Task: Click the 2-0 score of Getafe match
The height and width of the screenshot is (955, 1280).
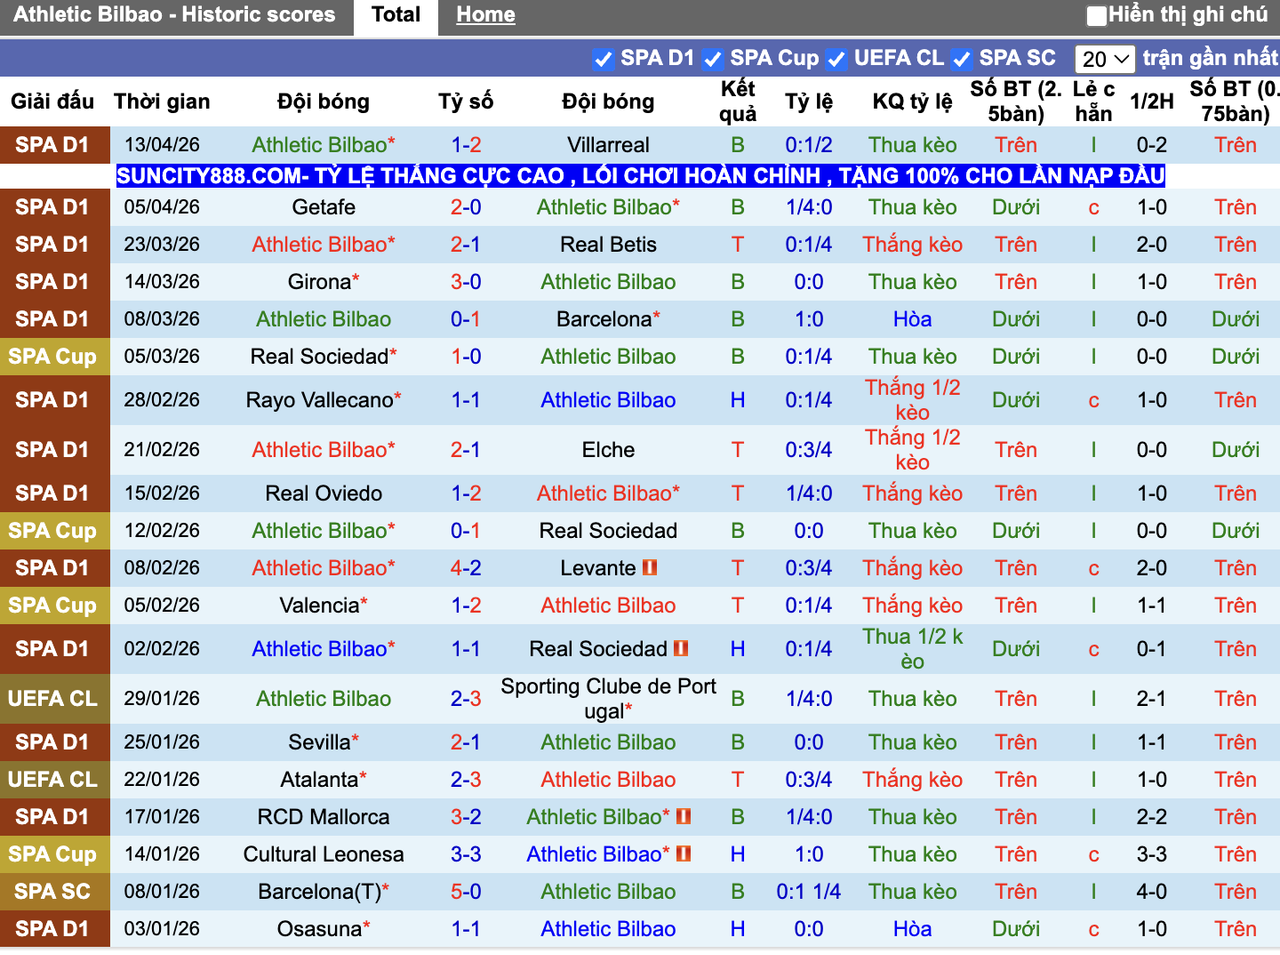Action: pos(466,207)
